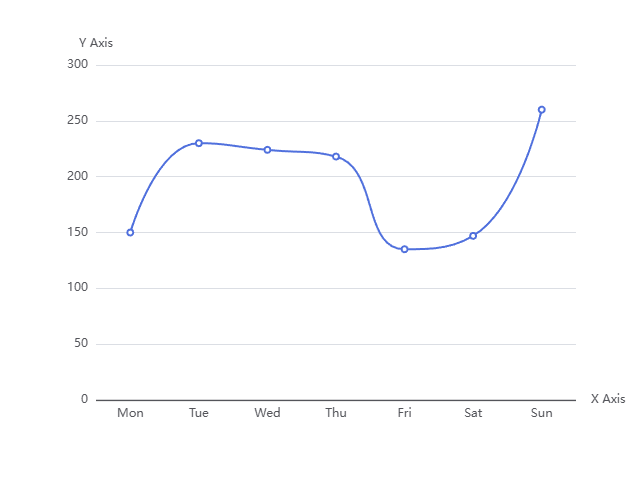The width and height of the screenshot is (640, 480).
Task: Select the 250 y-axis tick label
Action: pyautogui.click(x=78, y=121)
